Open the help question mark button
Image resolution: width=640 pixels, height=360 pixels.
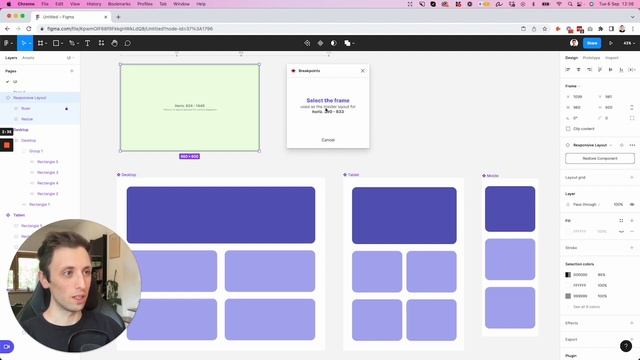626,346
